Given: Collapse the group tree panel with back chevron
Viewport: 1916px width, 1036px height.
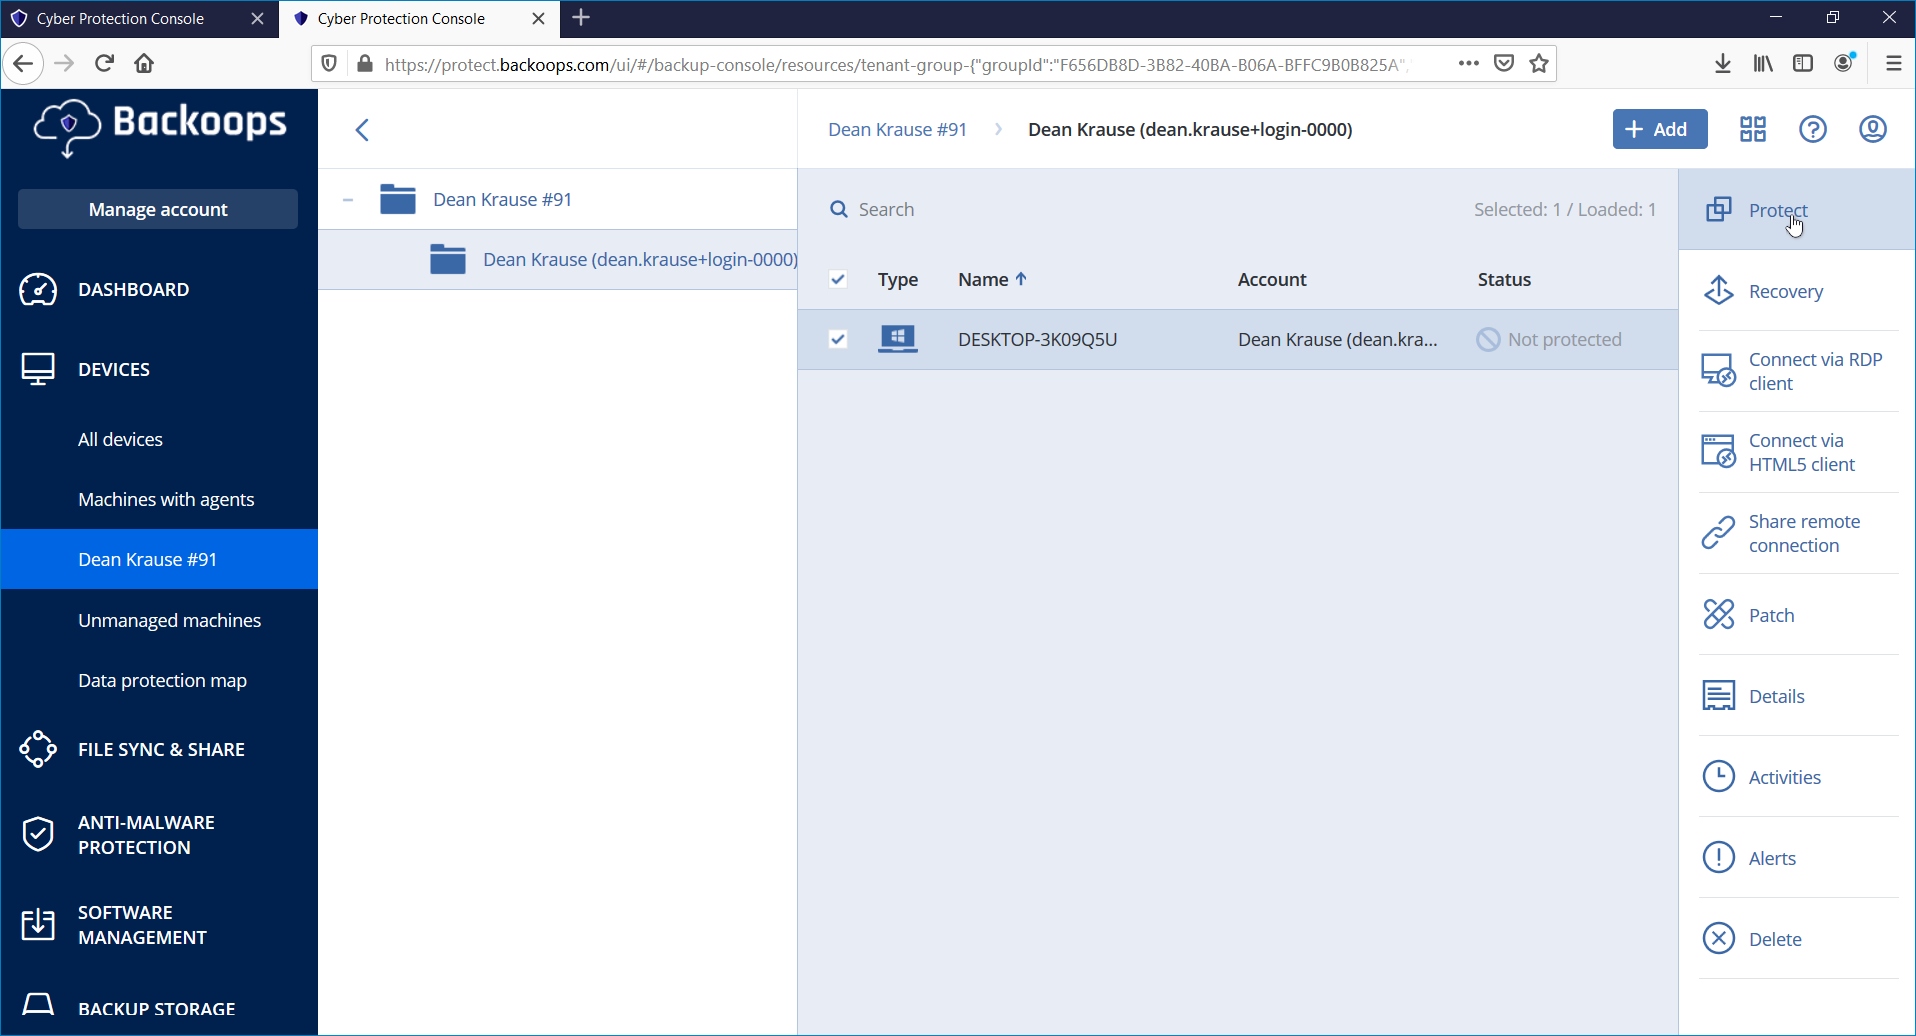Looking at the screenshot, I should (x=363, y=130).
